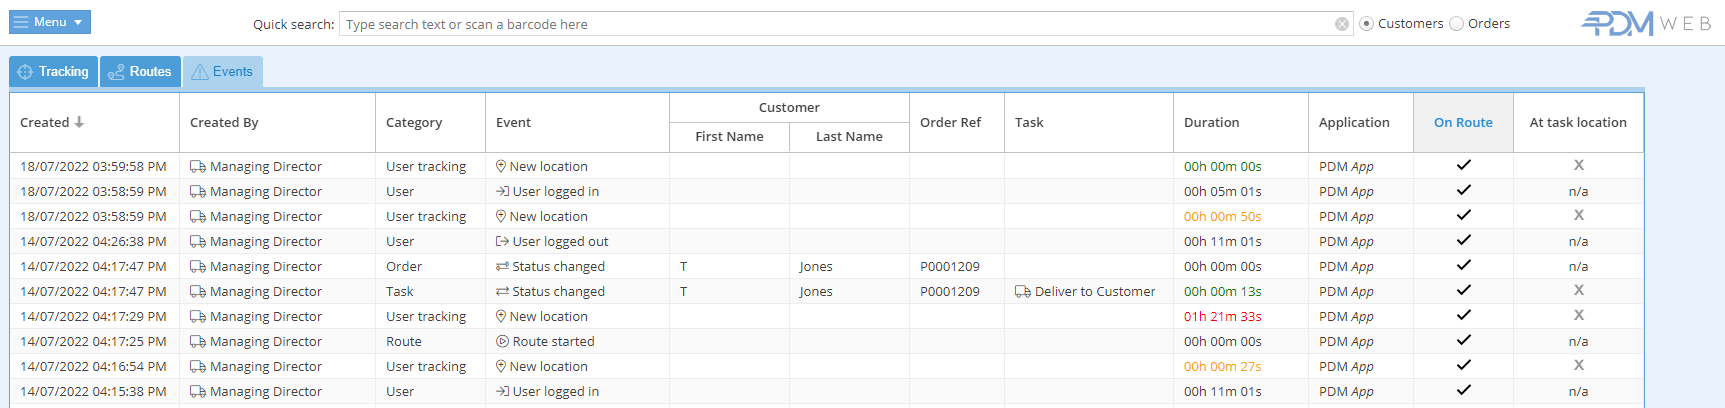Click the On Route column header

1462,122
